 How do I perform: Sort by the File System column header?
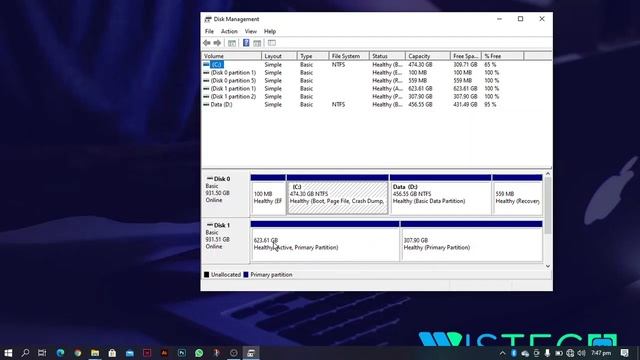tap(349, 56)
